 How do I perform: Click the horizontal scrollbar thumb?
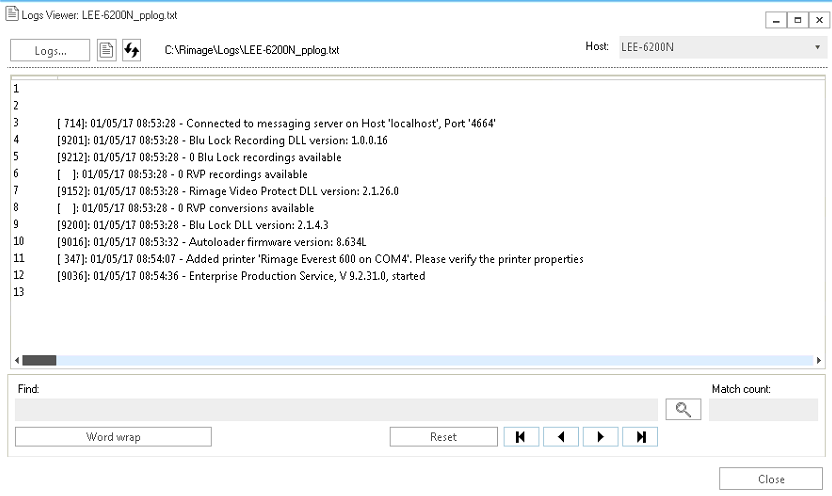39,360
